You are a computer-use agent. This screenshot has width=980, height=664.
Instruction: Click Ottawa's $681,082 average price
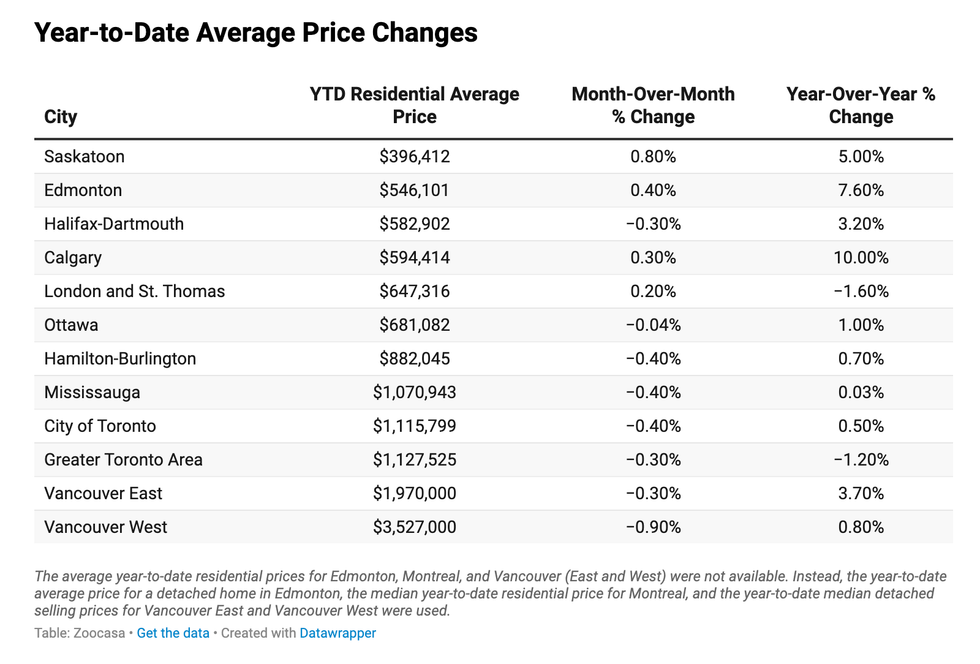(x=414, y=325)
